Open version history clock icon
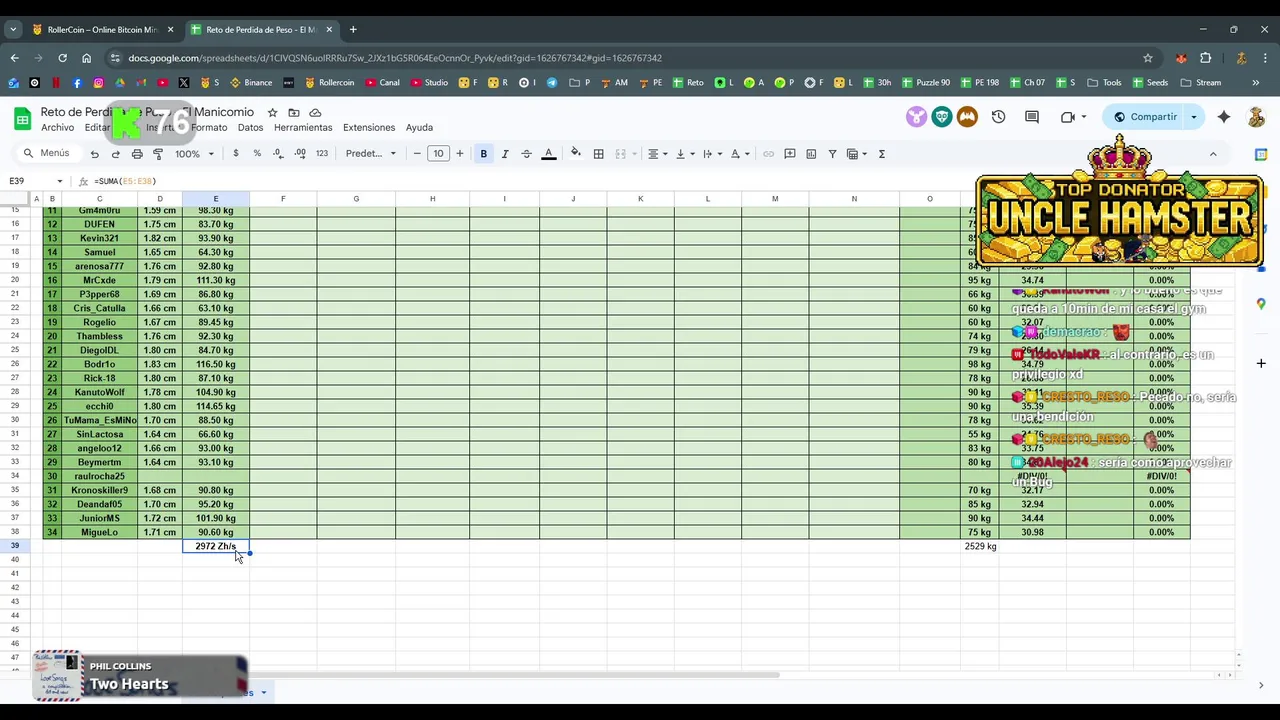This screenshot has width=1280, height=720. (998, 117)
